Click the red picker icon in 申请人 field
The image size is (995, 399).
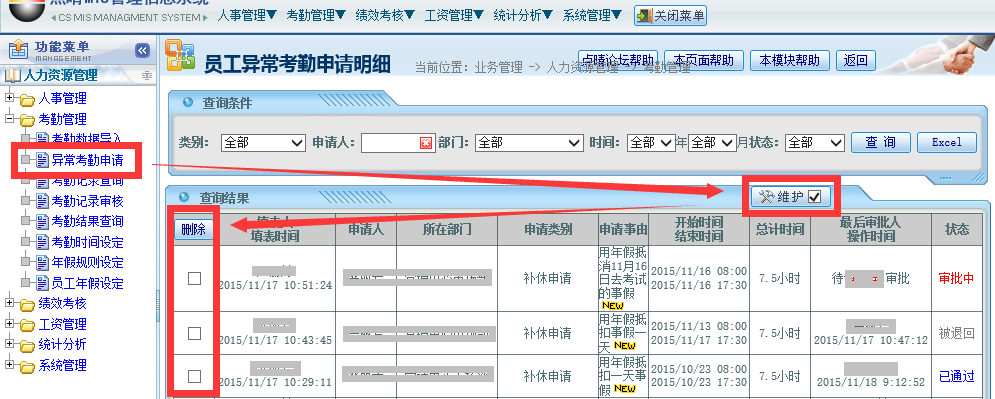click(x=426, y=143)
